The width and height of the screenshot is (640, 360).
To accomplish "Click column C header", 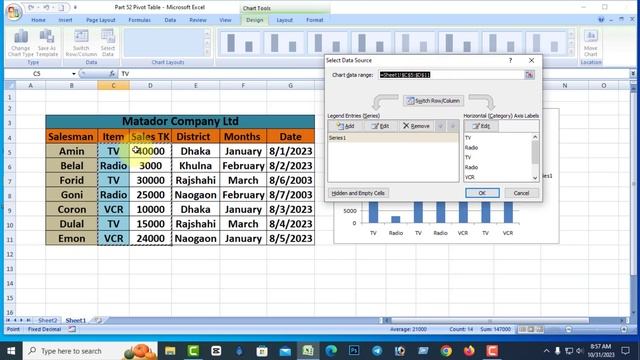I will click(113, 85).
